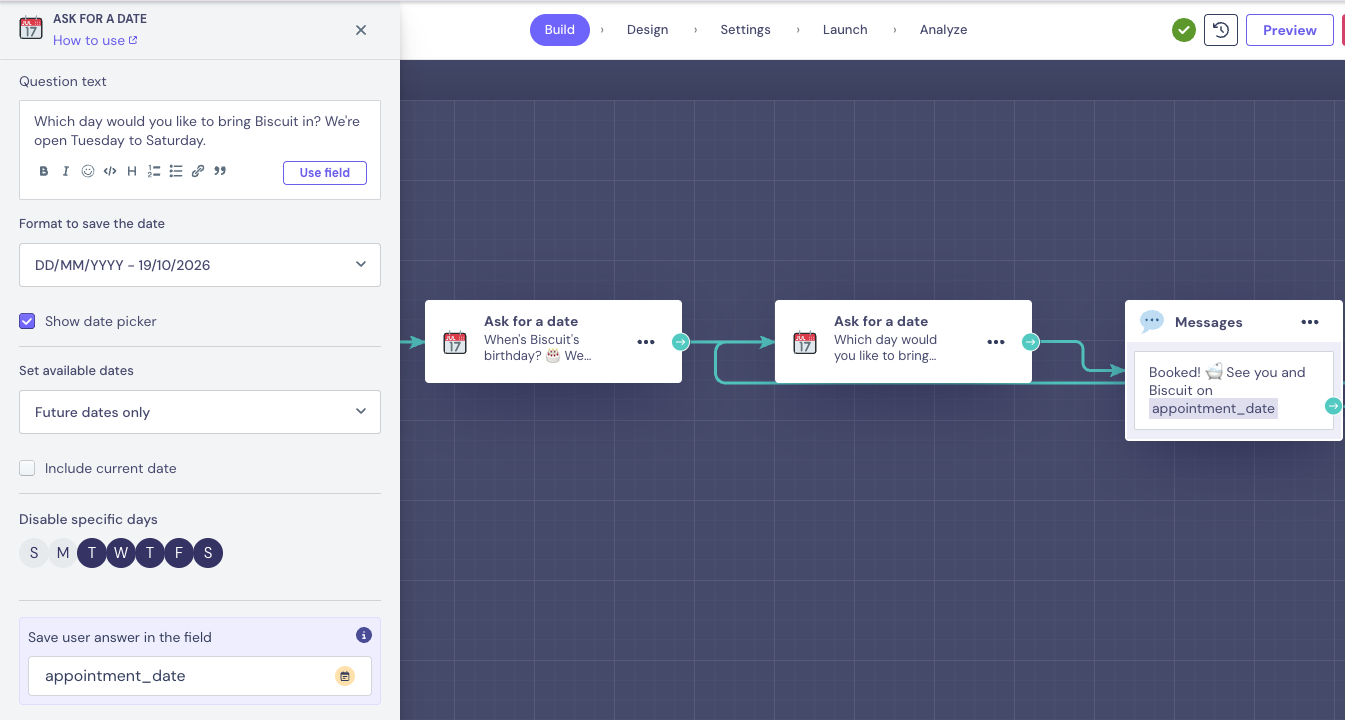Close the Ask for a date panel
1345x720 pixels.
click(x=361, y=30)
